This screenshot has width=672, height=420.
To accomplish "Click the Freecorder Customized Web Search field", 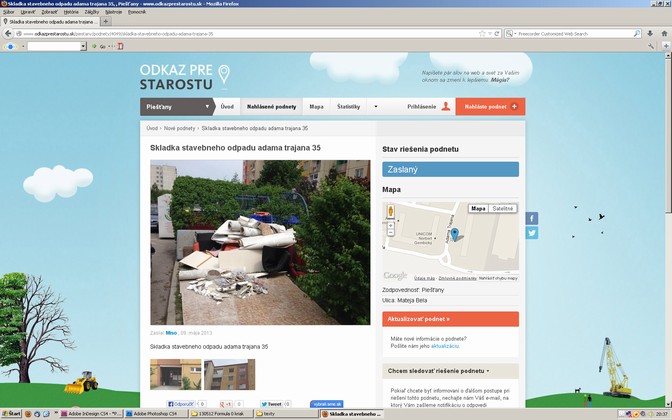I will [574, 33].
